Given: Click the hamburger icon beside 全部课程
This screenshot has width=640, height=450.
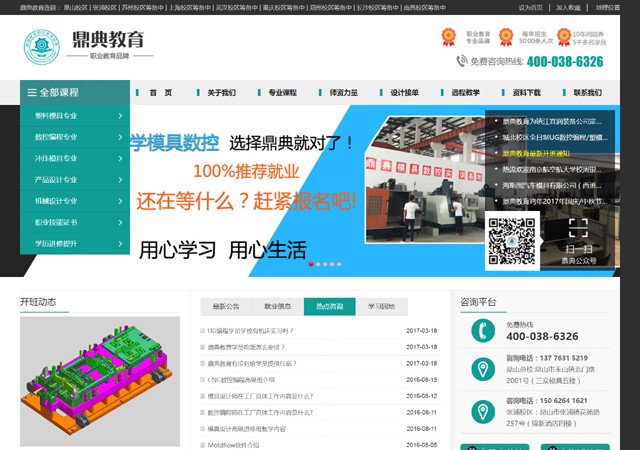Looking at the screenshot, I should (32, 92).
